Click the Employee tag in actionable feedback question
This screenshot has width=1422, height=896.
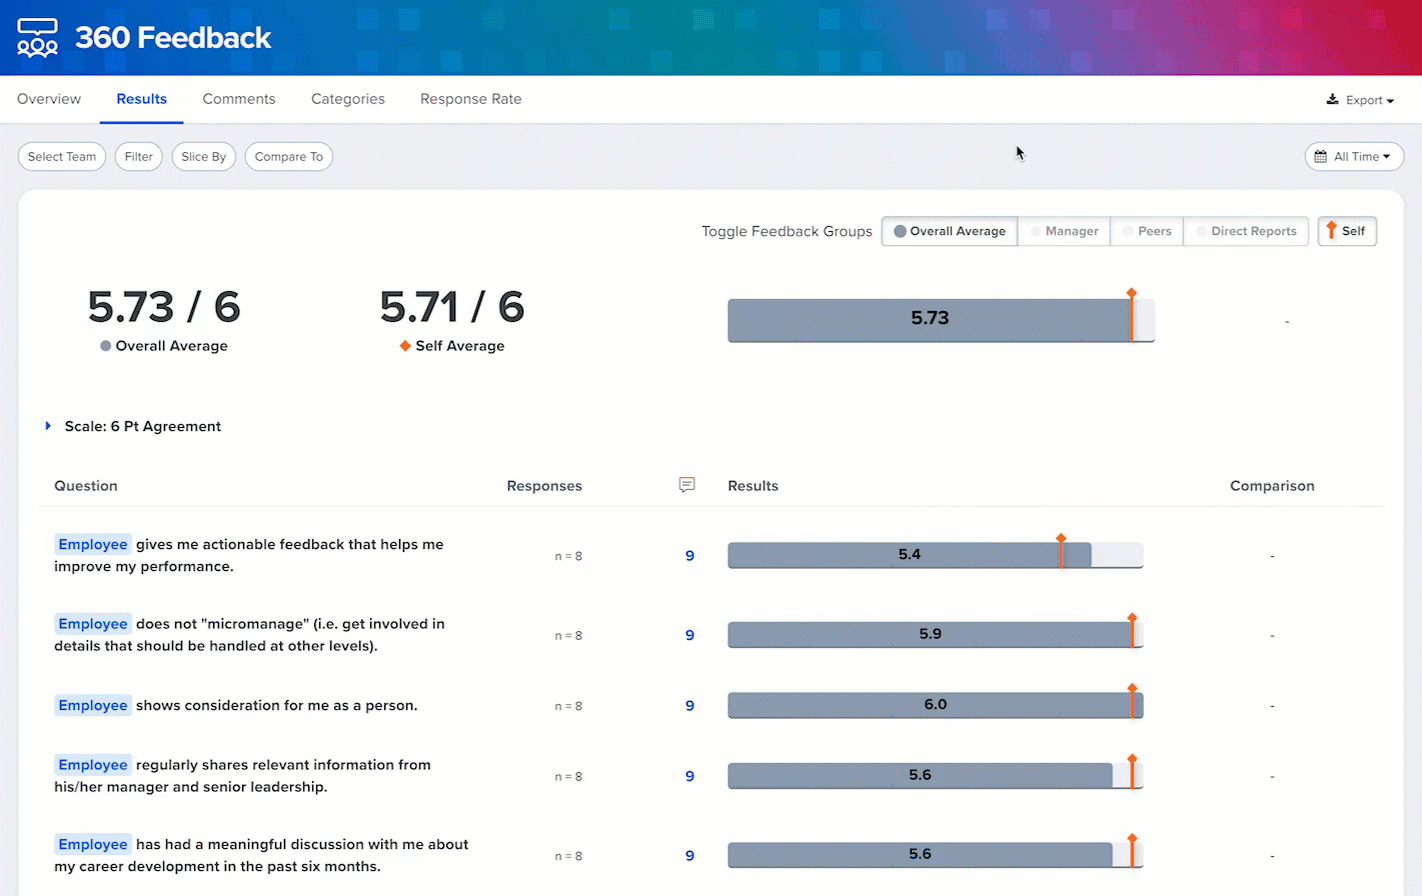[92, 545]
